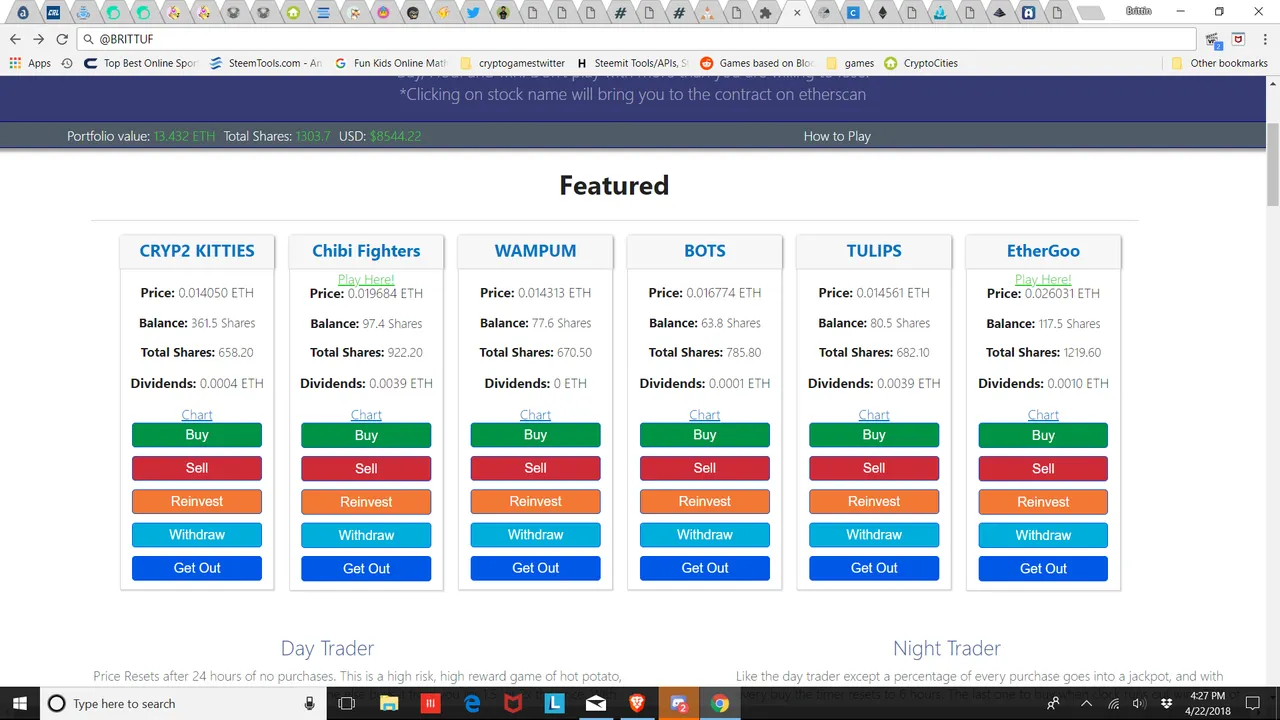
Task: Click Play Here under Chibi Fighters
Action: click(366, 279)
